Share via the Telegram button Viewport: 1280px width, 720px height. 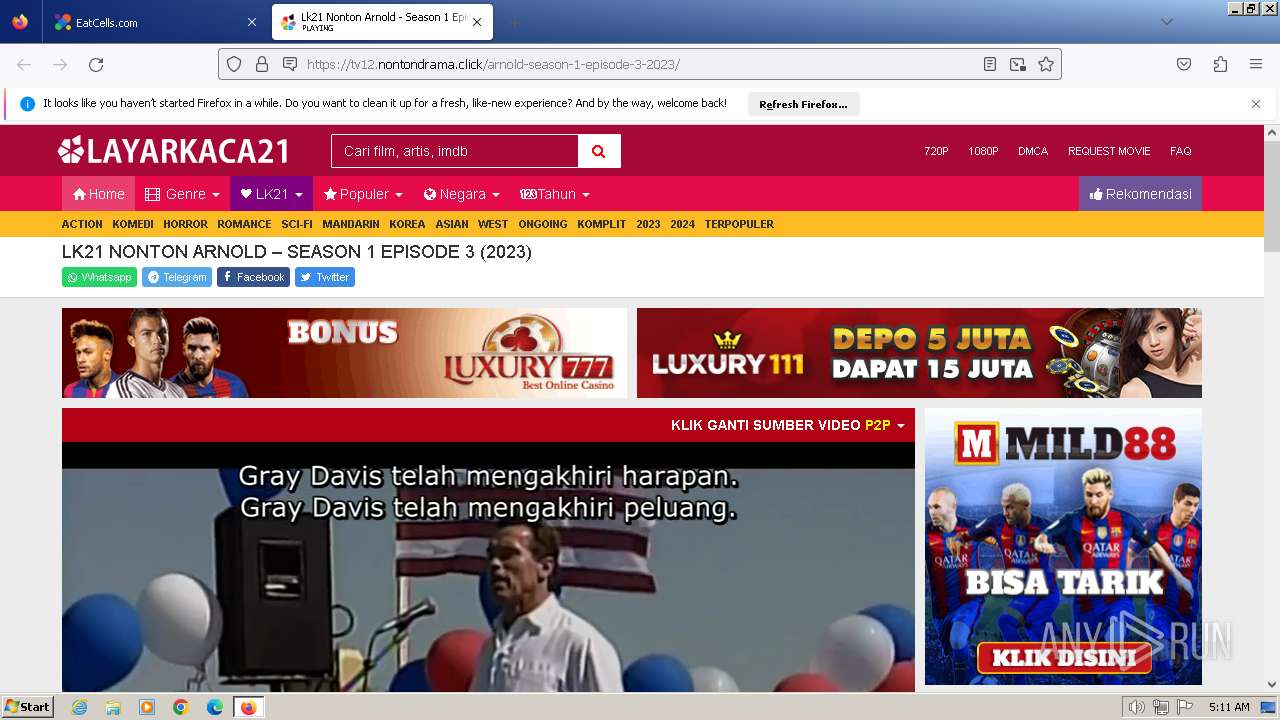[177, 277]
